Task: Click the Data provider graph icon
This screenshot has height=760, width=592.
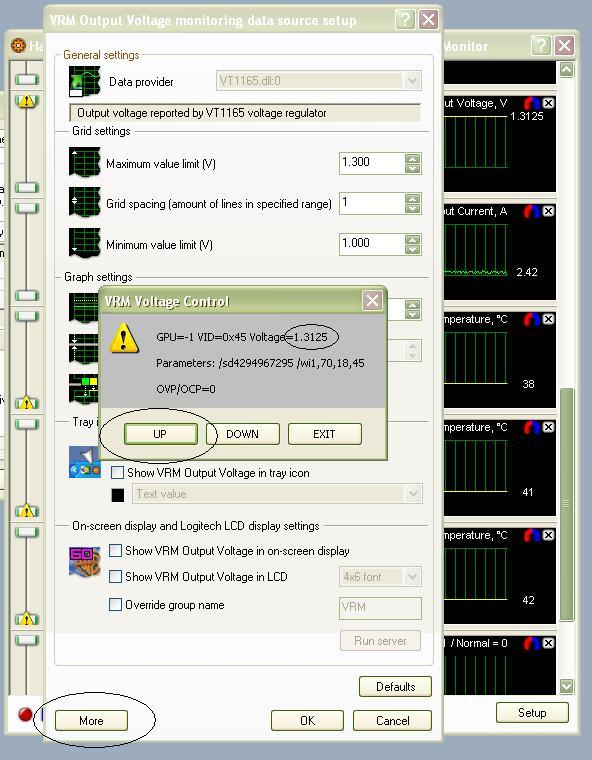Action: click(x=84, y=81)
